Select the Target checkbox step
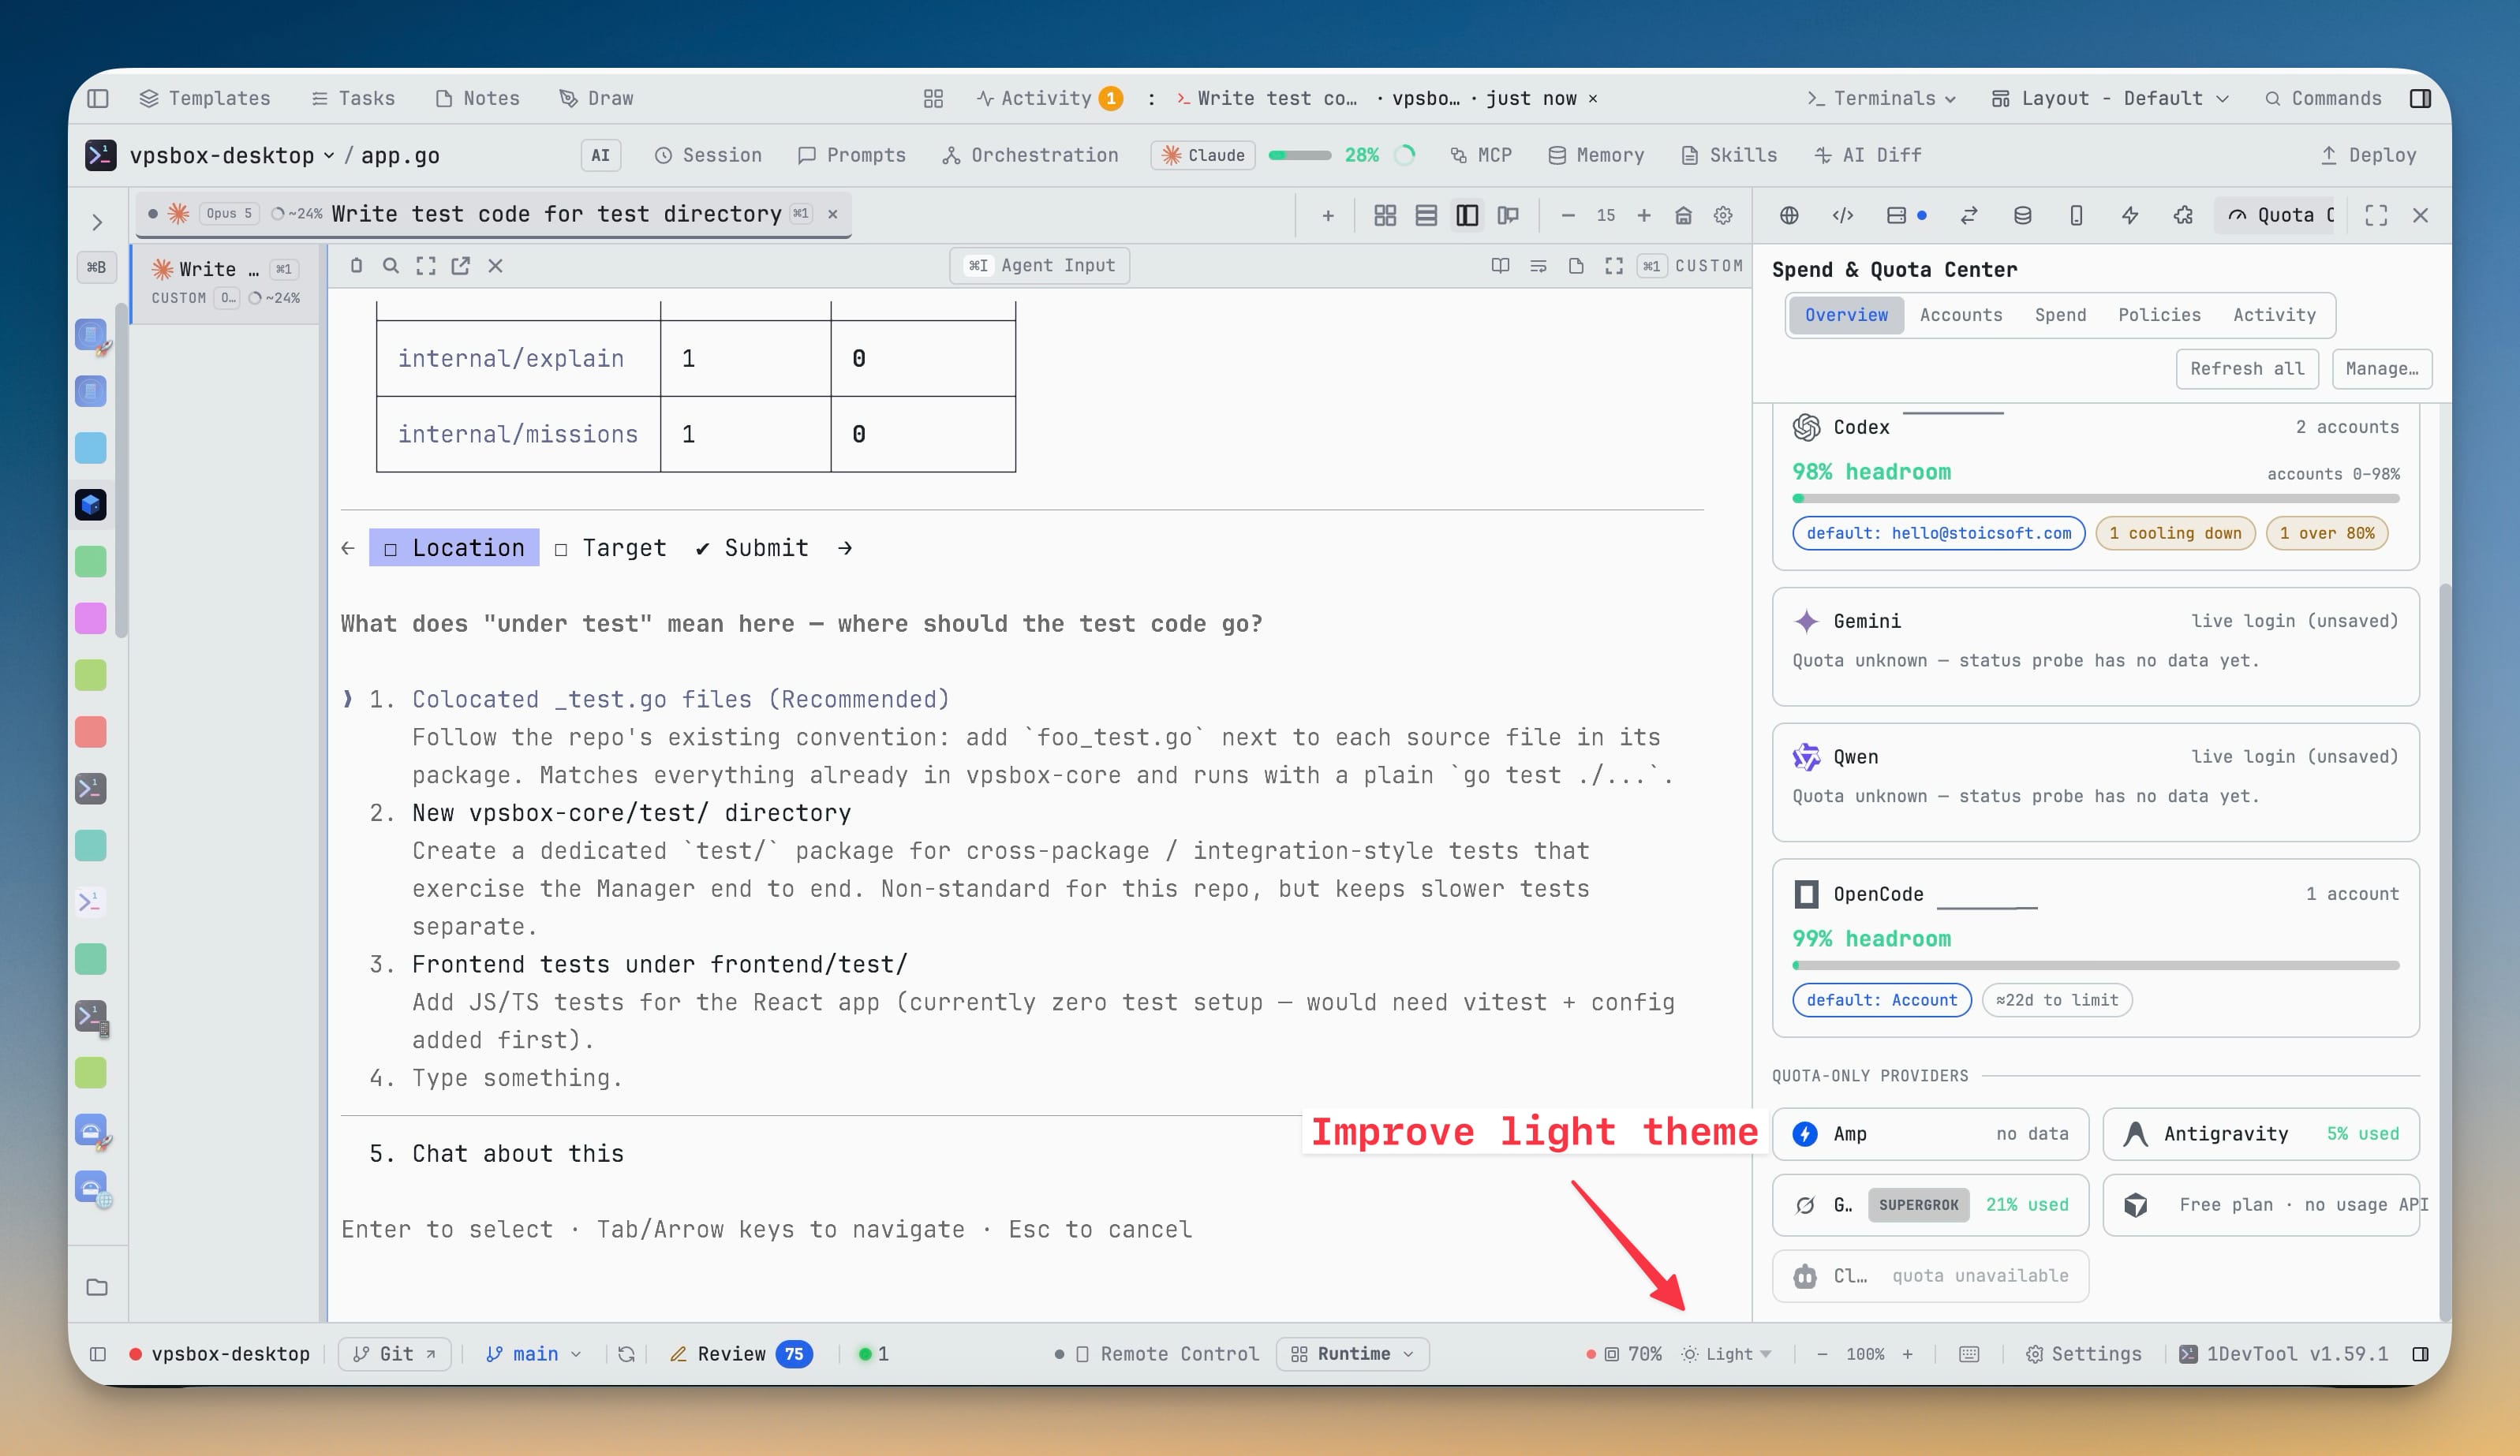Image resolution: width=2520 pixels, height=1456 pixels. click(x=610, y=547)
